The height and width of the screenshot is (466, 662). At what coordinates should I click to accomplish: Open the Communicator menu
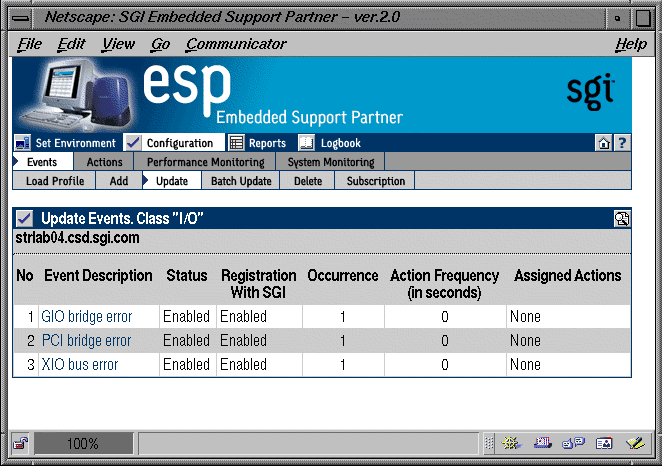[x=236, y=44]
